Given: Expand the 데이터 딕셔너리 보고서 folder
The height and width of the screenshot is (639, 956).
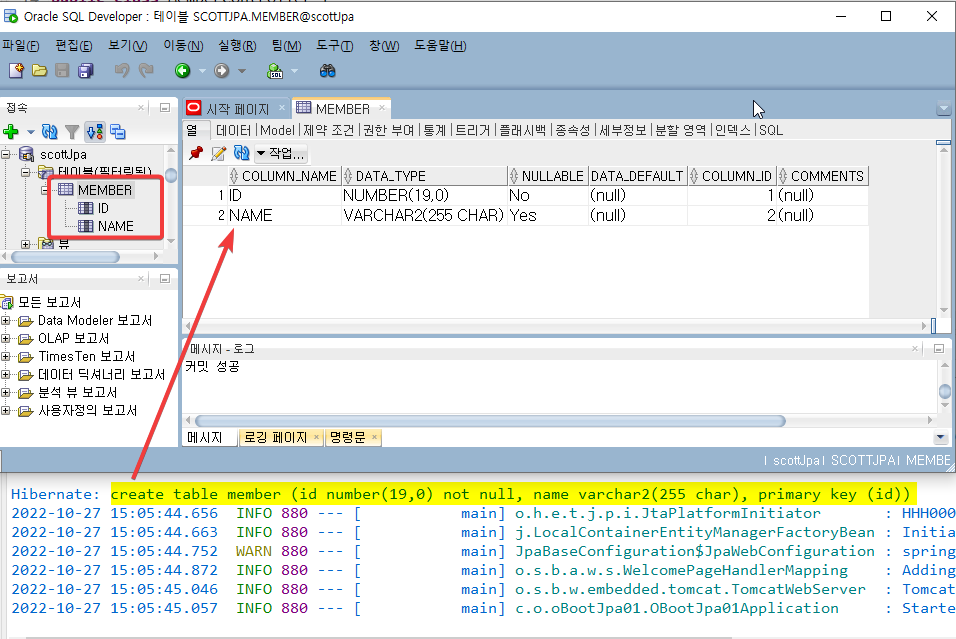Looking at the screenshot, I should (x=5, y=374).
